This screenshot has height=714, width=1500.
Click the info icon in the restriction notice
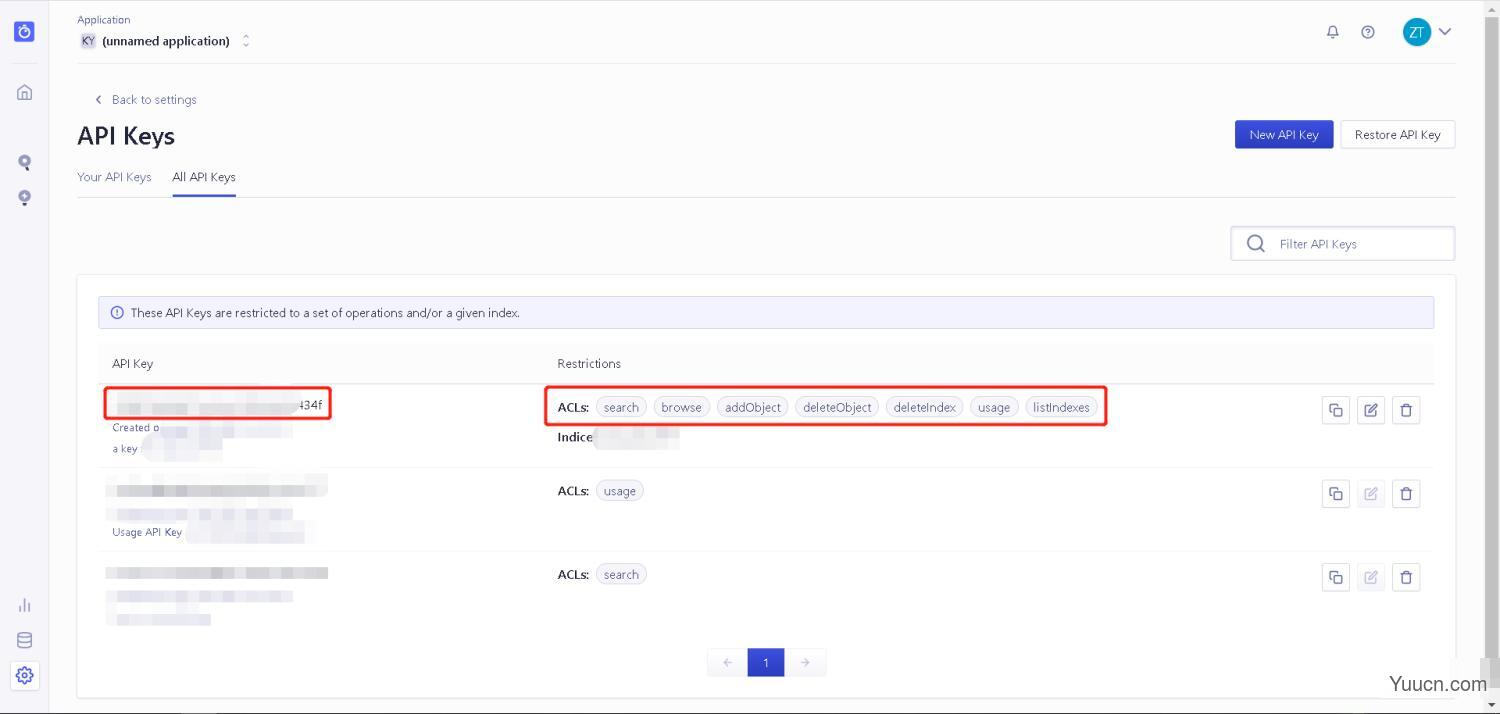[117, 313]
